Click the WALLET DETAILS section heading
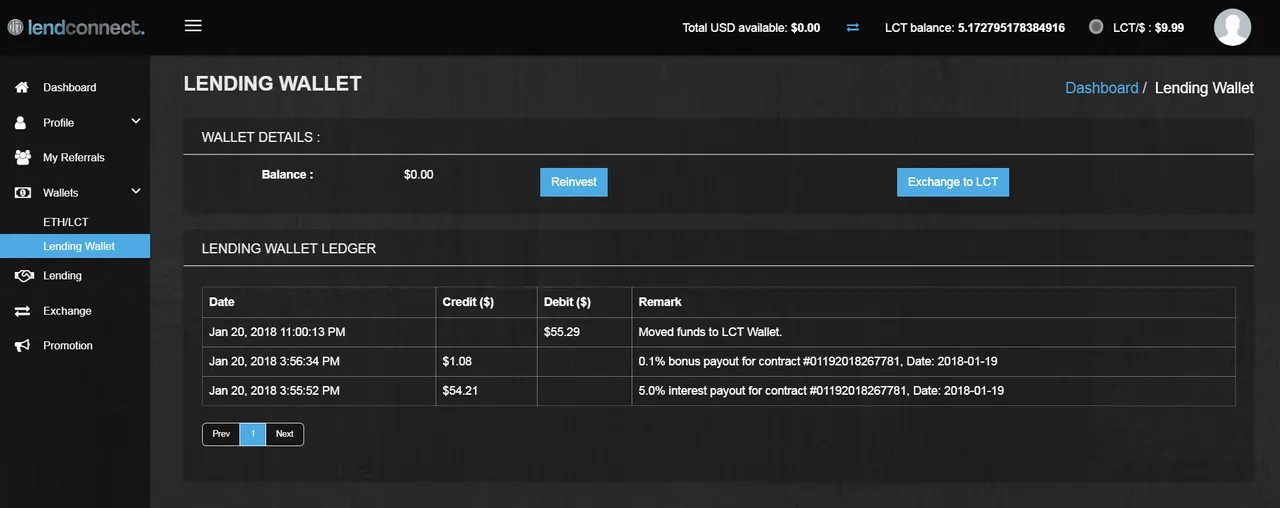The image size is (1280, 508). pos(261,137)
